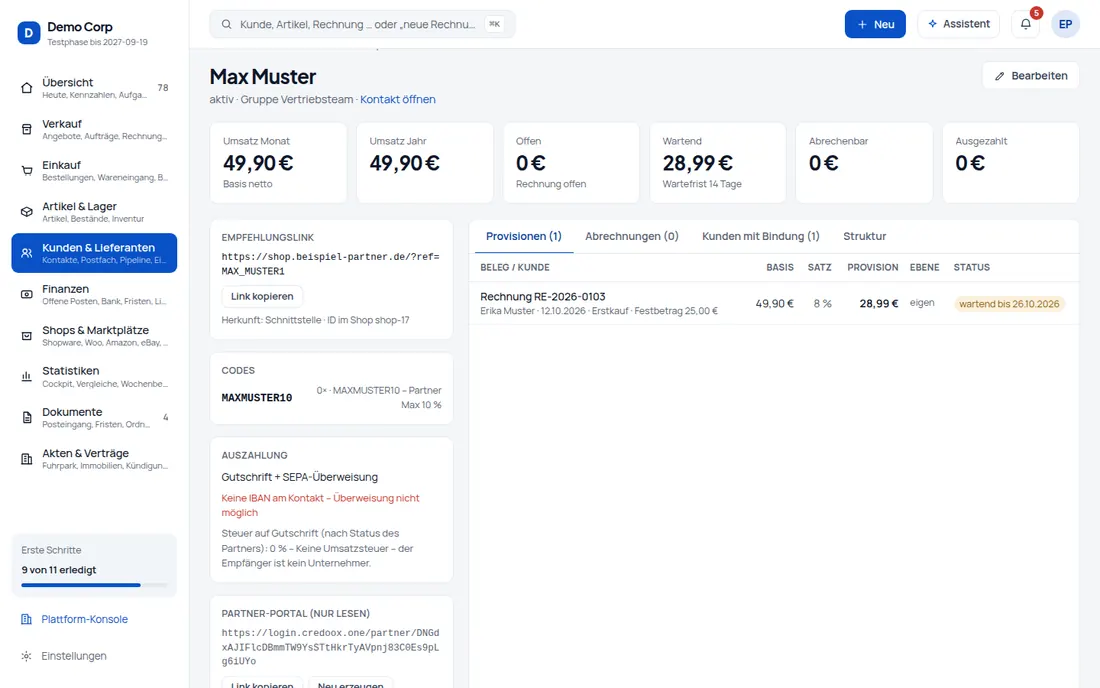This screenshot has height=688, width=1100.
Task: Click the Statistiken bar chart icon
Action: tap(27, 377)
